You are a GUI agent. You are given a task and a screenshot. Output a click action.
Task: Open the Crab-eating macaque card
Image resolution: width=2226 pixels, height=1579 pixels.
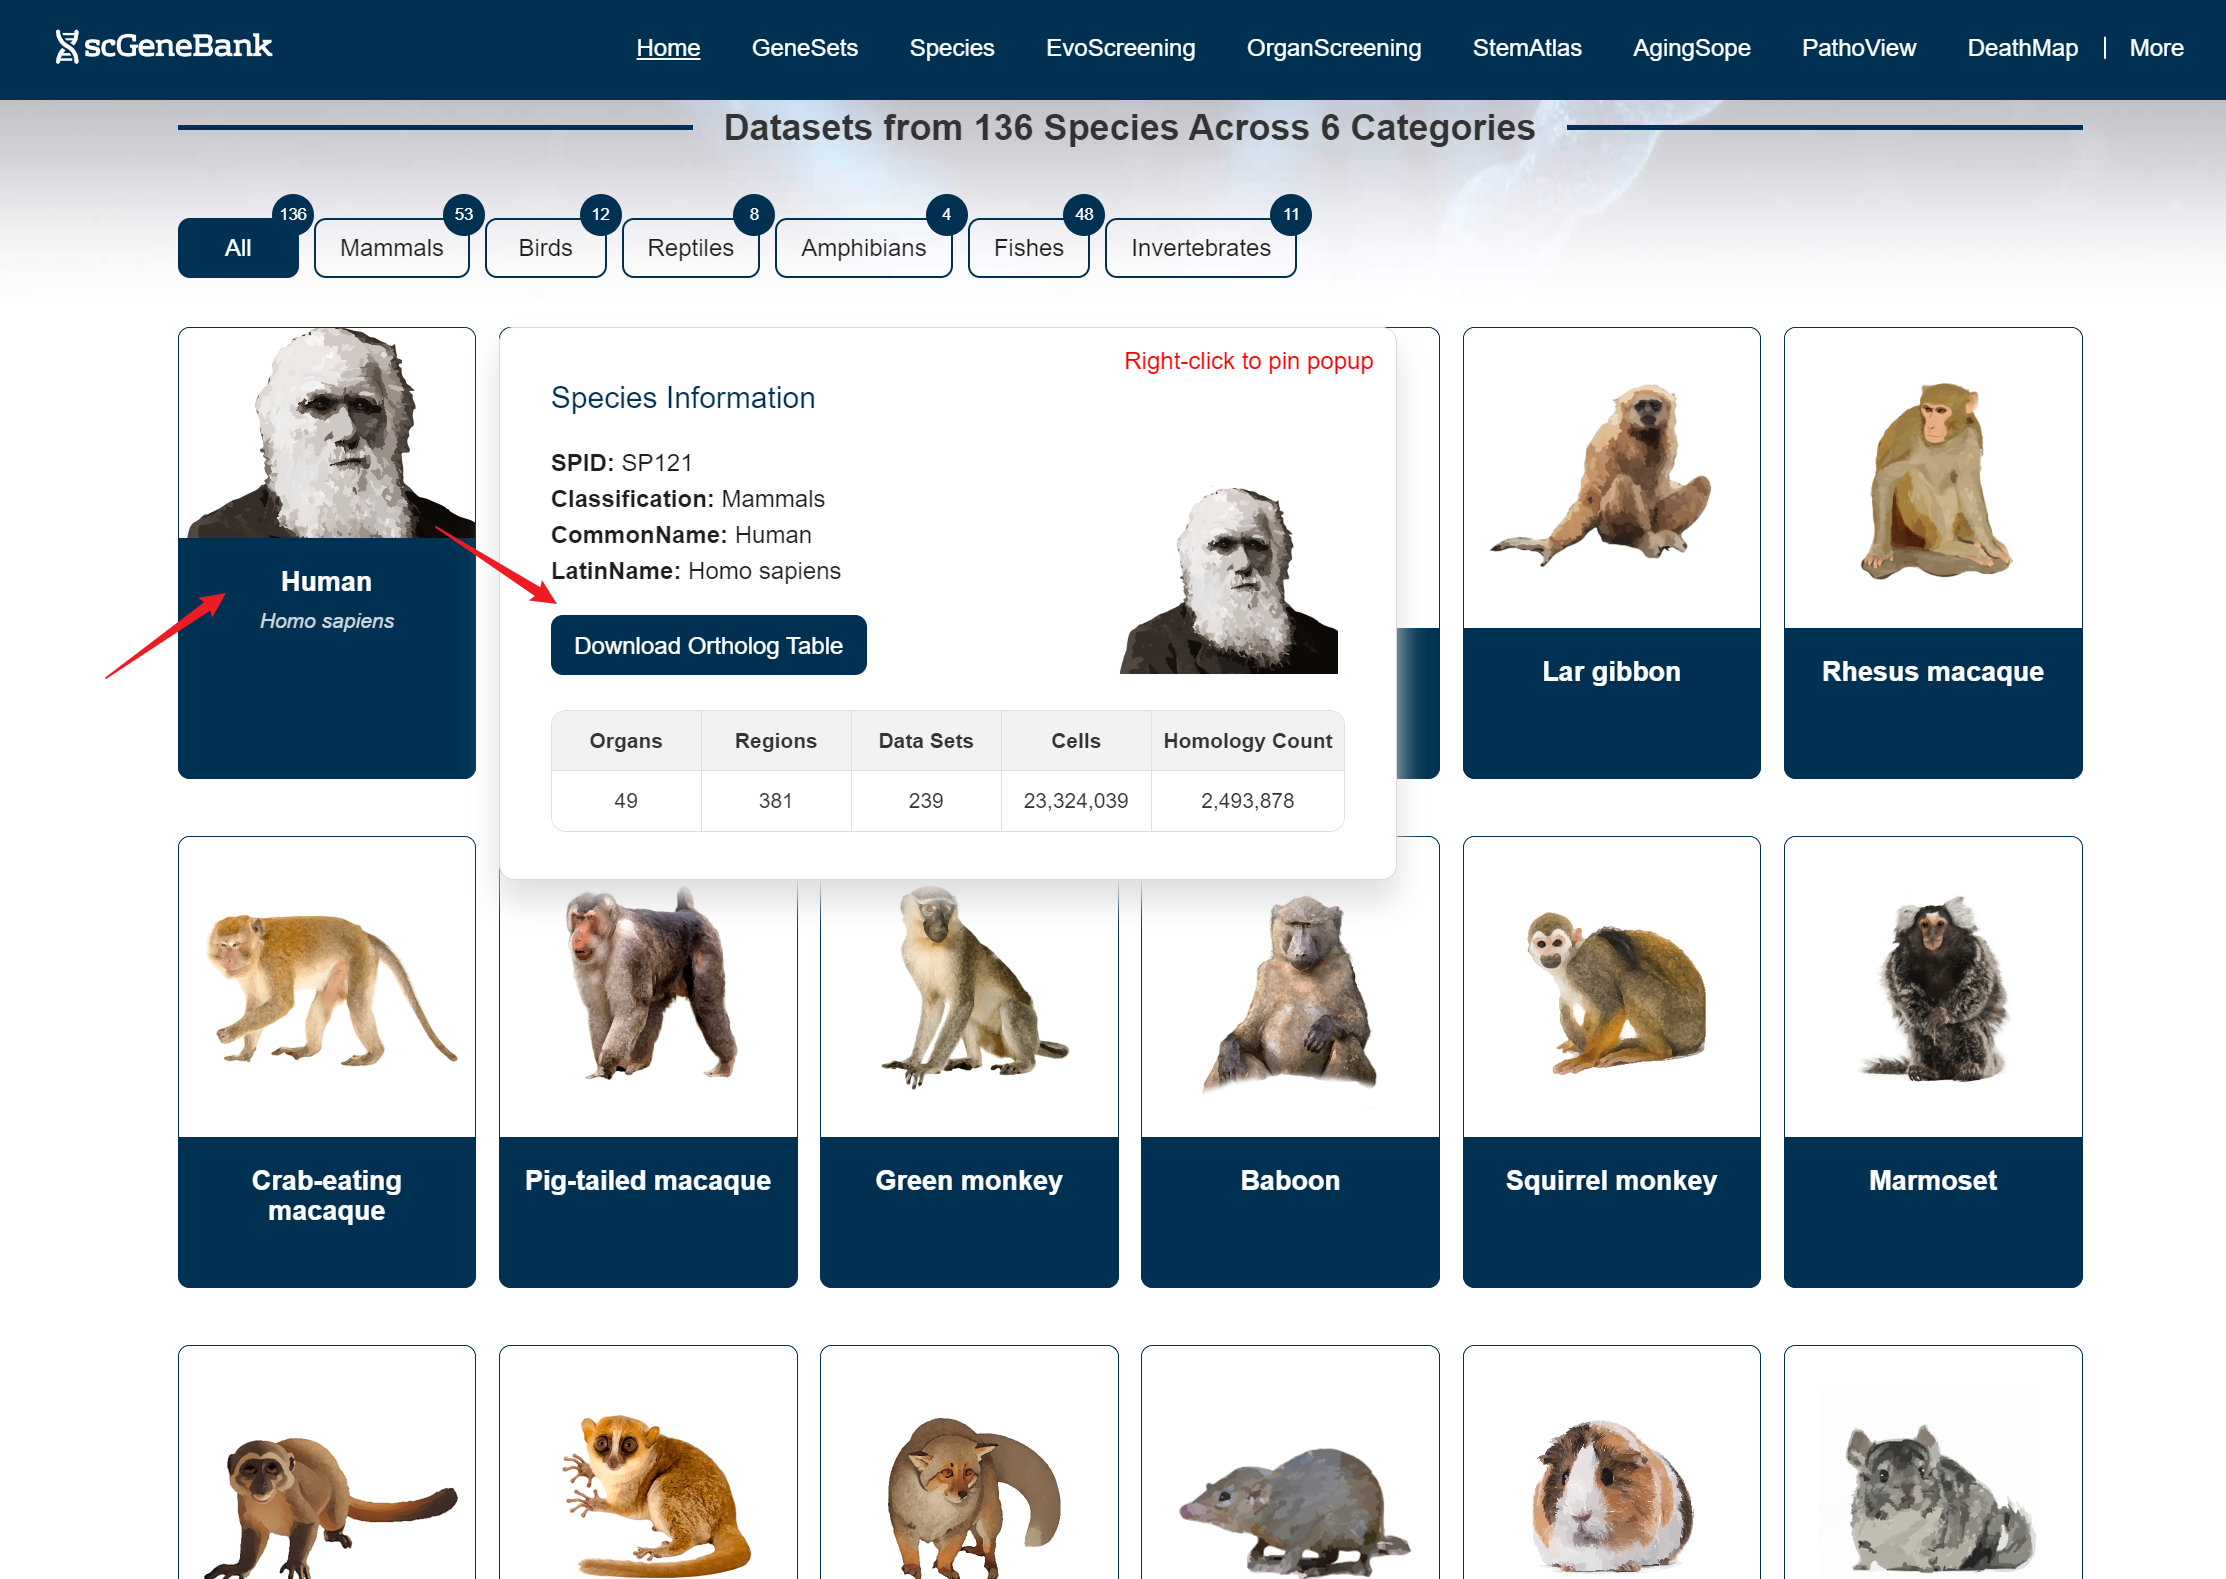click(x=326, y=1061)
